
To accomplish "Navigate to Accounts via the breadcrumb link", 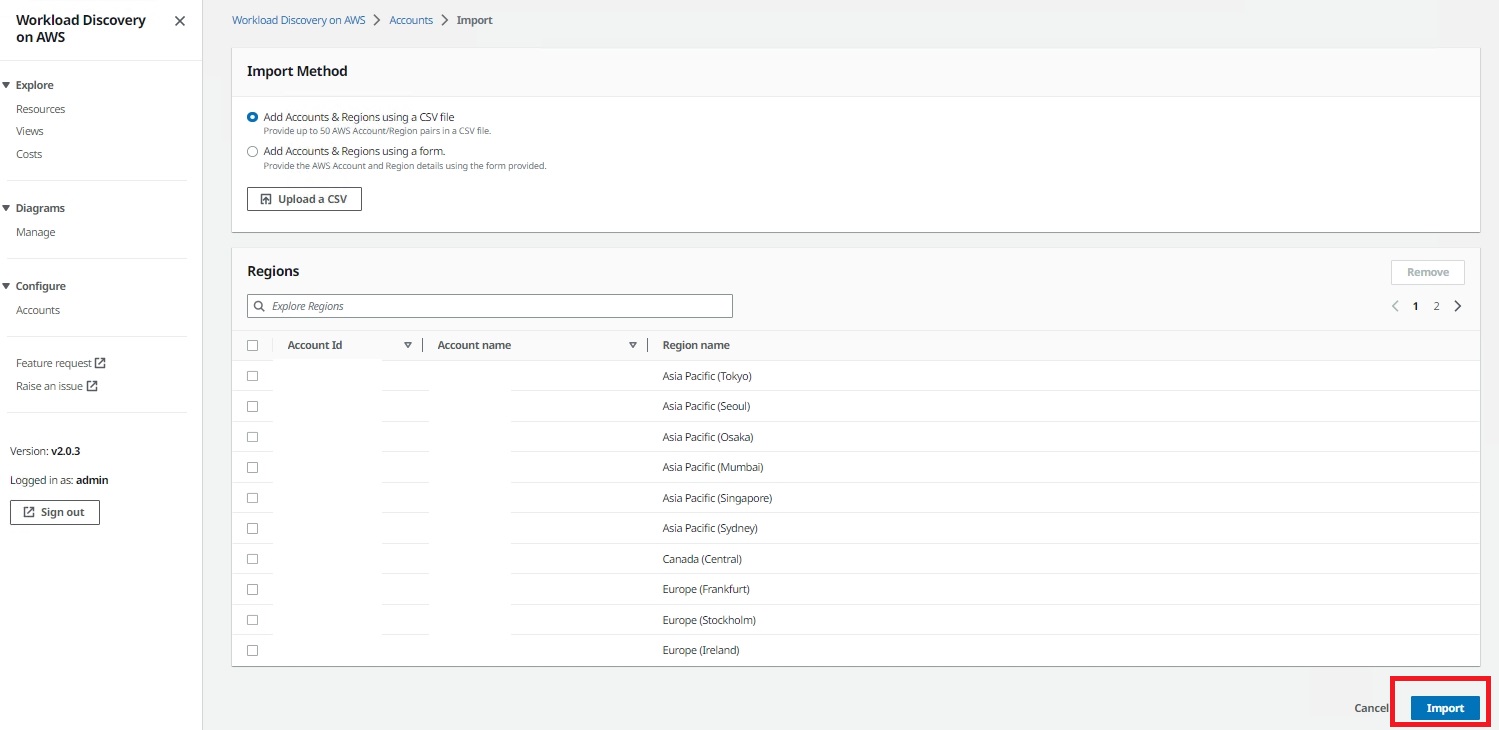I will (410, 19).
